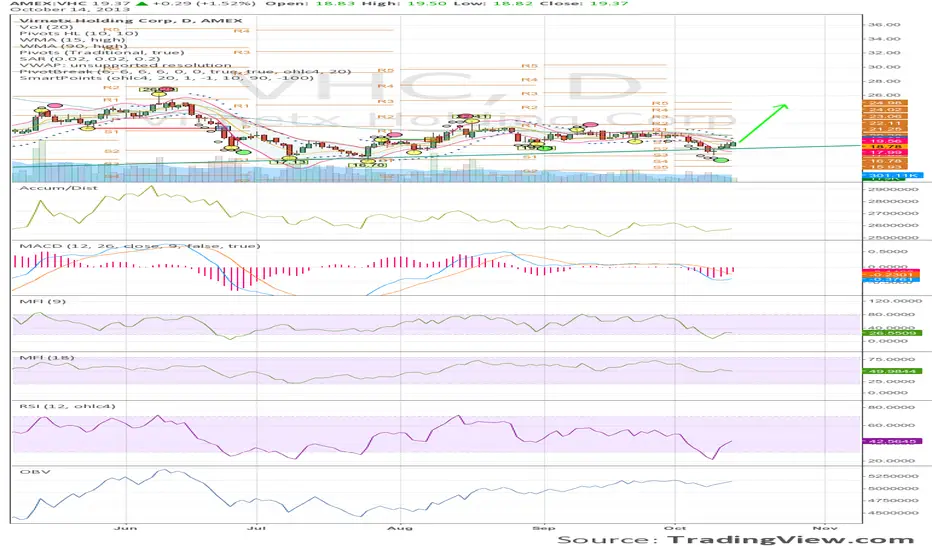Click the pink 17.99 price tag

[x=885, y=152]
